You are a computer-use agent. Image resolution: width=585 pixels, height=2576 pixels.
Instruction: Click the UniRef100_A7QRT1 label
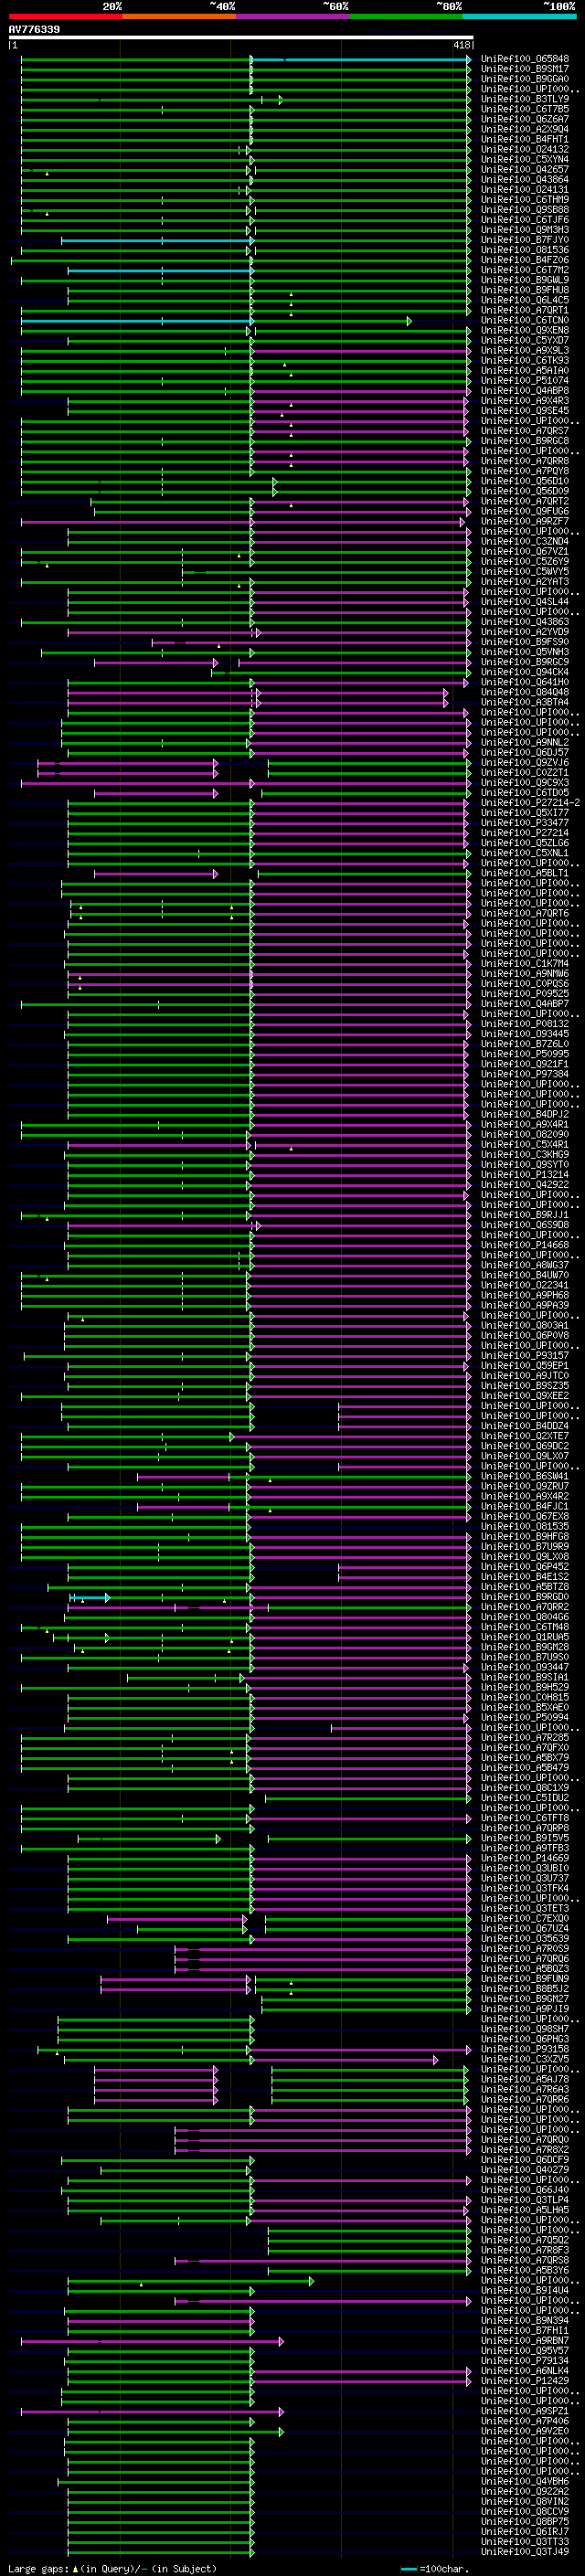click(525, 310)
